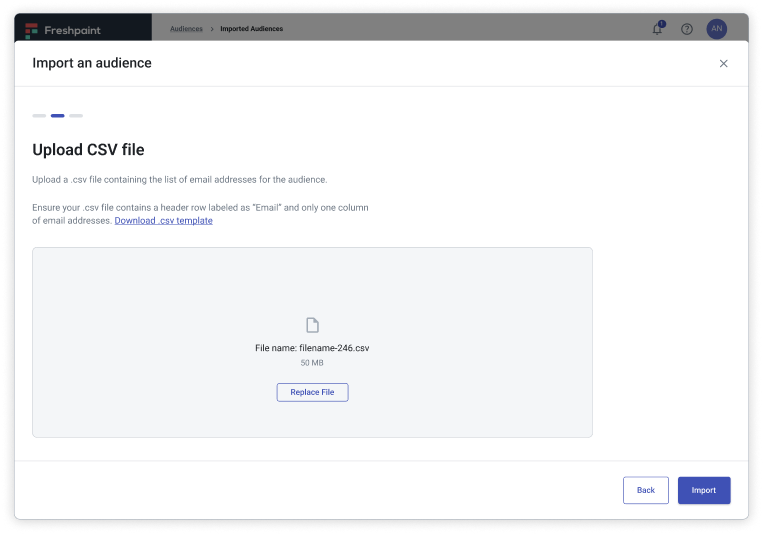Jump to the third step indicator
Viewport: 763px width, 534px height.
tap(76, 116)
